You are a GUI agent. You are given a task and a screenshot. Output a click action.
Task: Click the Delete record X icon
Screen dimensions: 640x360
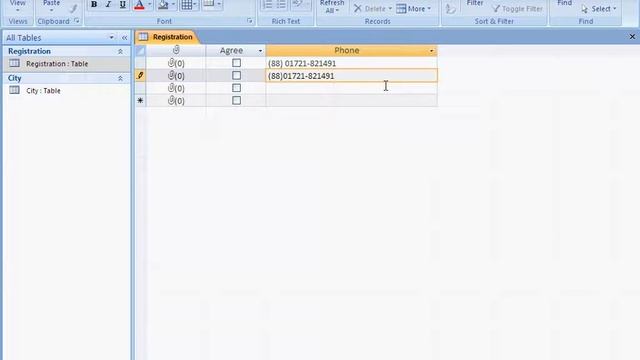[x=358, y=8]
